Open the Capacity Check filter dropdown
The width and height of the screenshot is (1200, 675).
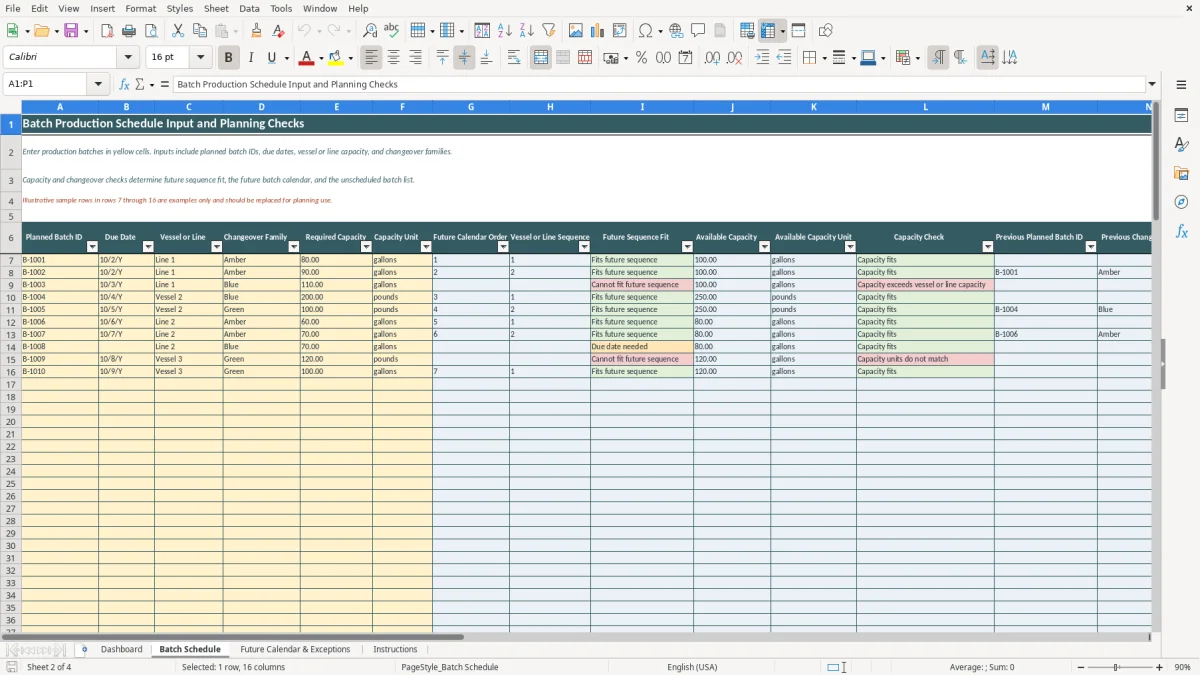click(x=988, y=247)
